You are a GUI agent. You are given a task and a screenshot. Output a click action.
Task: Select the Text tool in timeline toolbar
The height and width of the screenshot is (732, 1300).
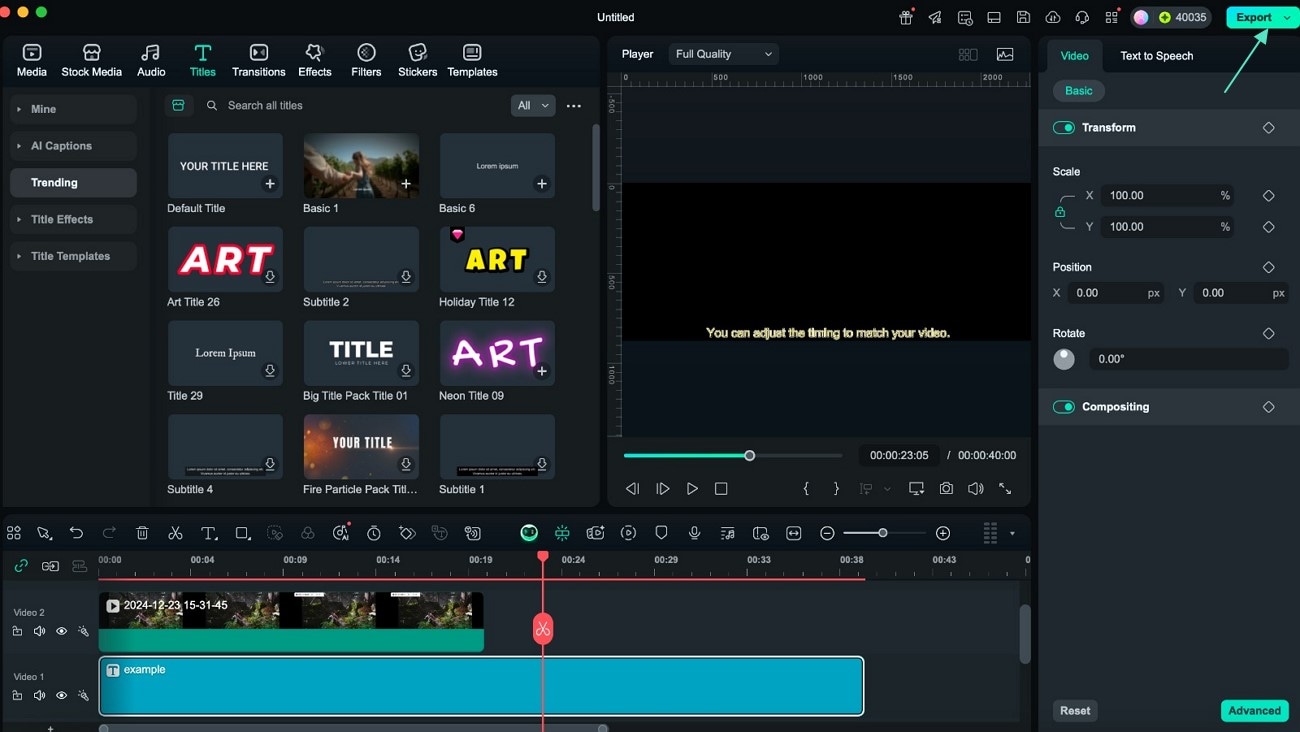[208, 534]
